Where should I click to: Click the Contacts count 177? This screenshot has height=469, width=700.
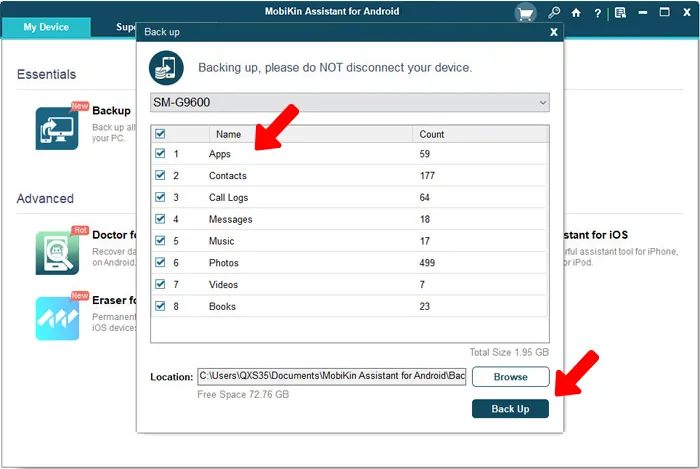pyautogui.click(x=427, y=176)
